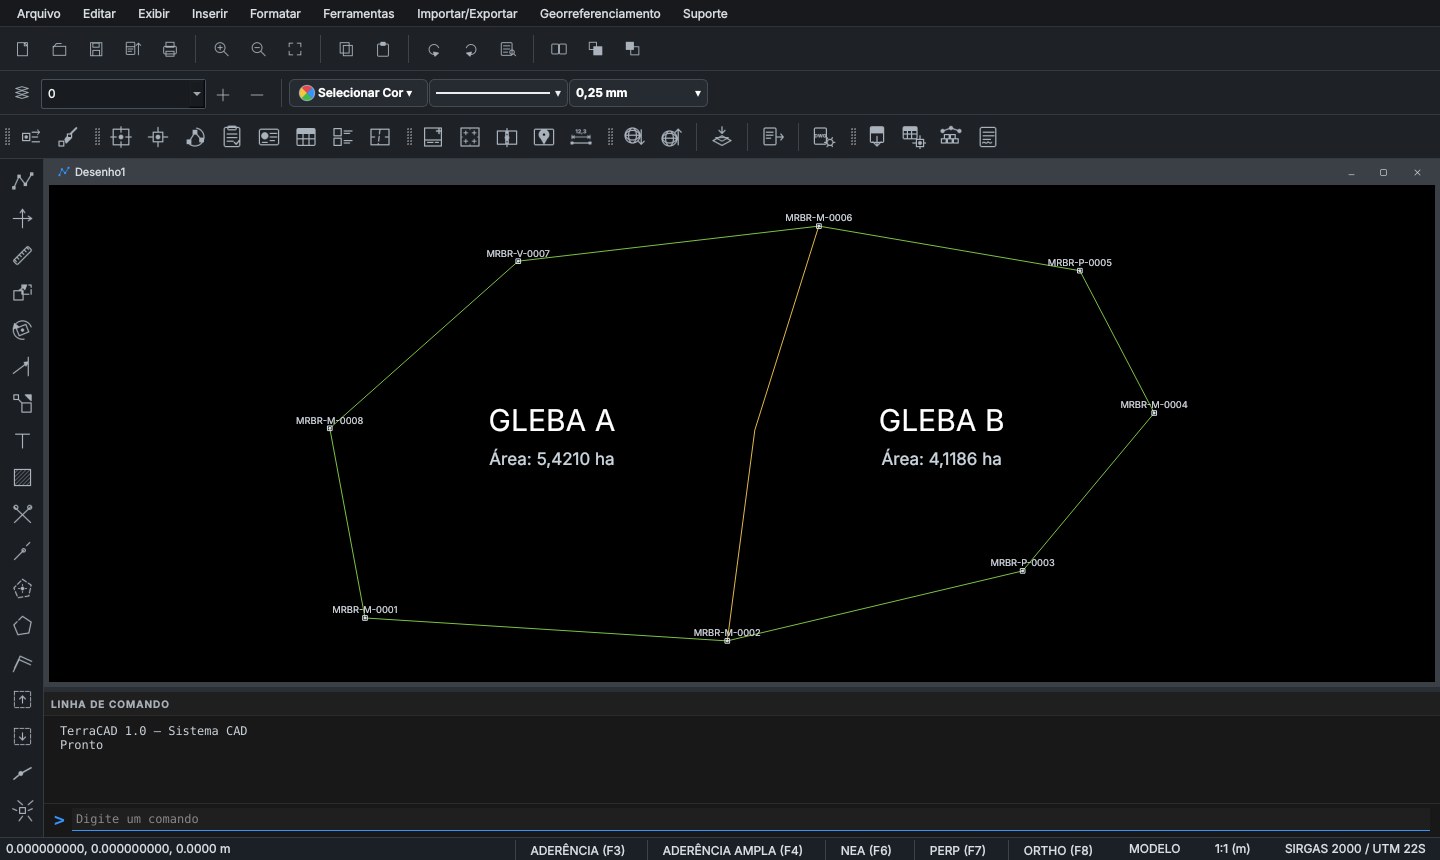Fit drawing to extents icon
Image resolution: width=1440 pixels, height=860 pixels.
(295, 49)
